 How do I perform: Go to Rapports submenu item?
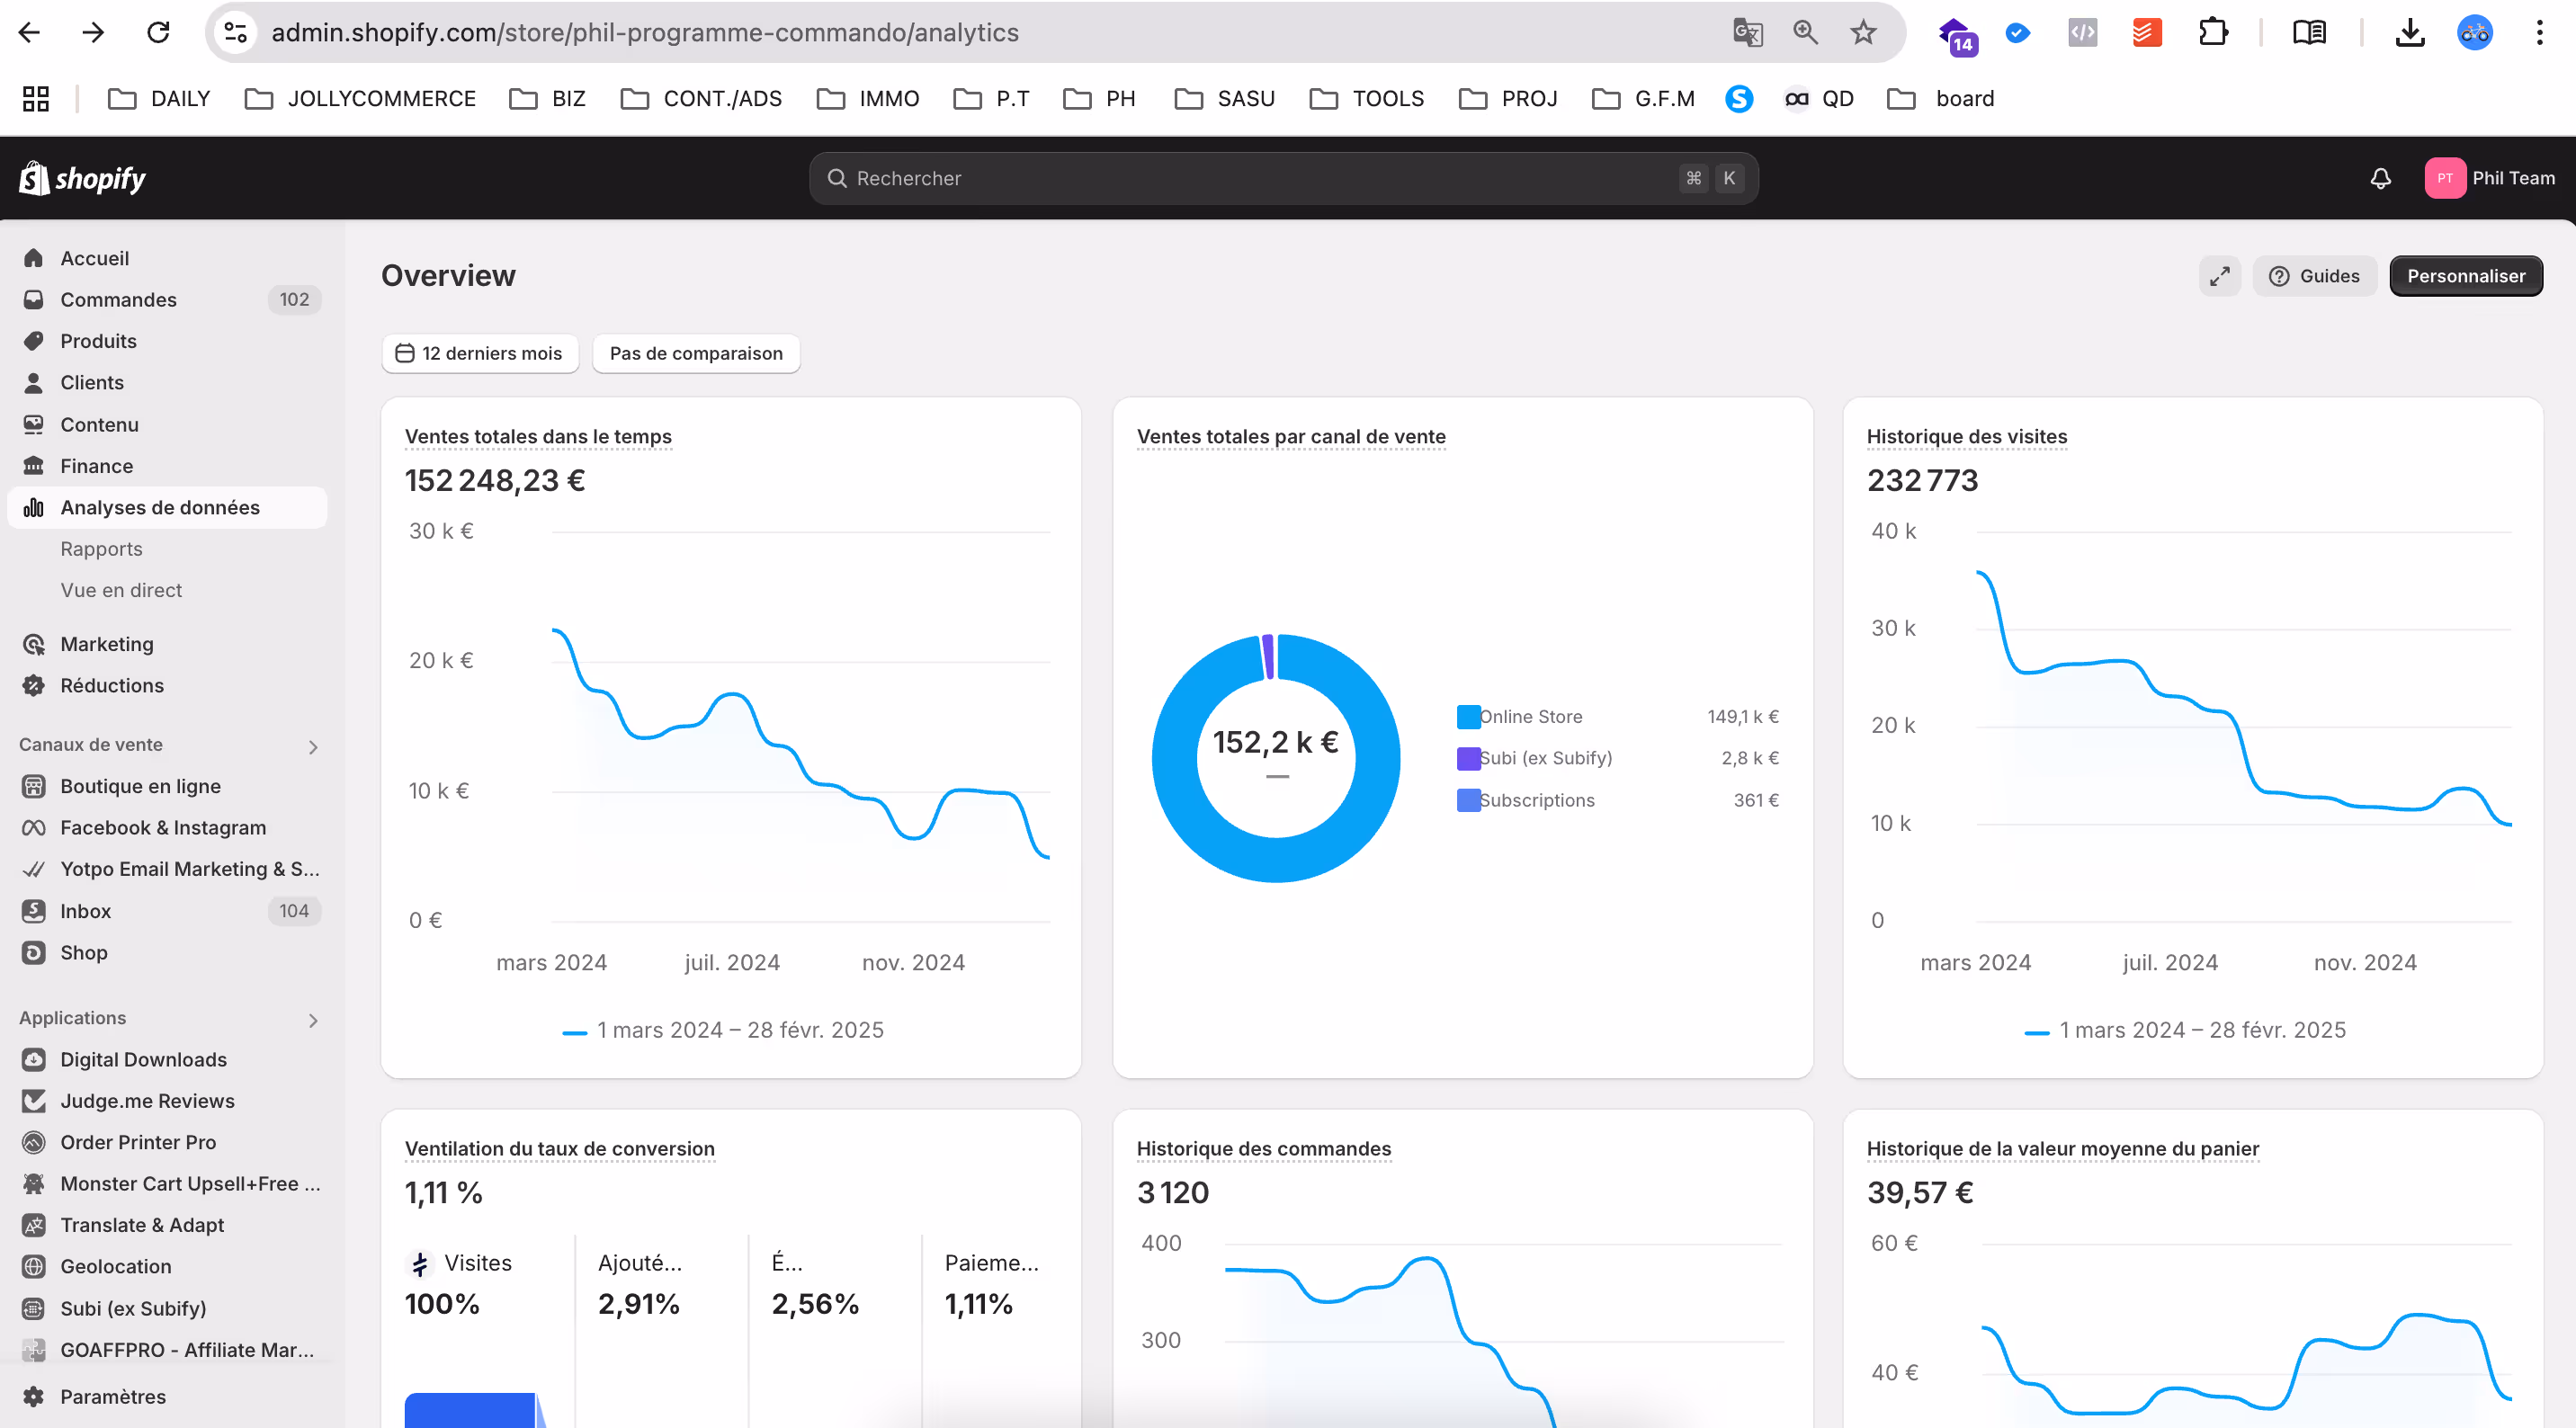click(101, 548)
